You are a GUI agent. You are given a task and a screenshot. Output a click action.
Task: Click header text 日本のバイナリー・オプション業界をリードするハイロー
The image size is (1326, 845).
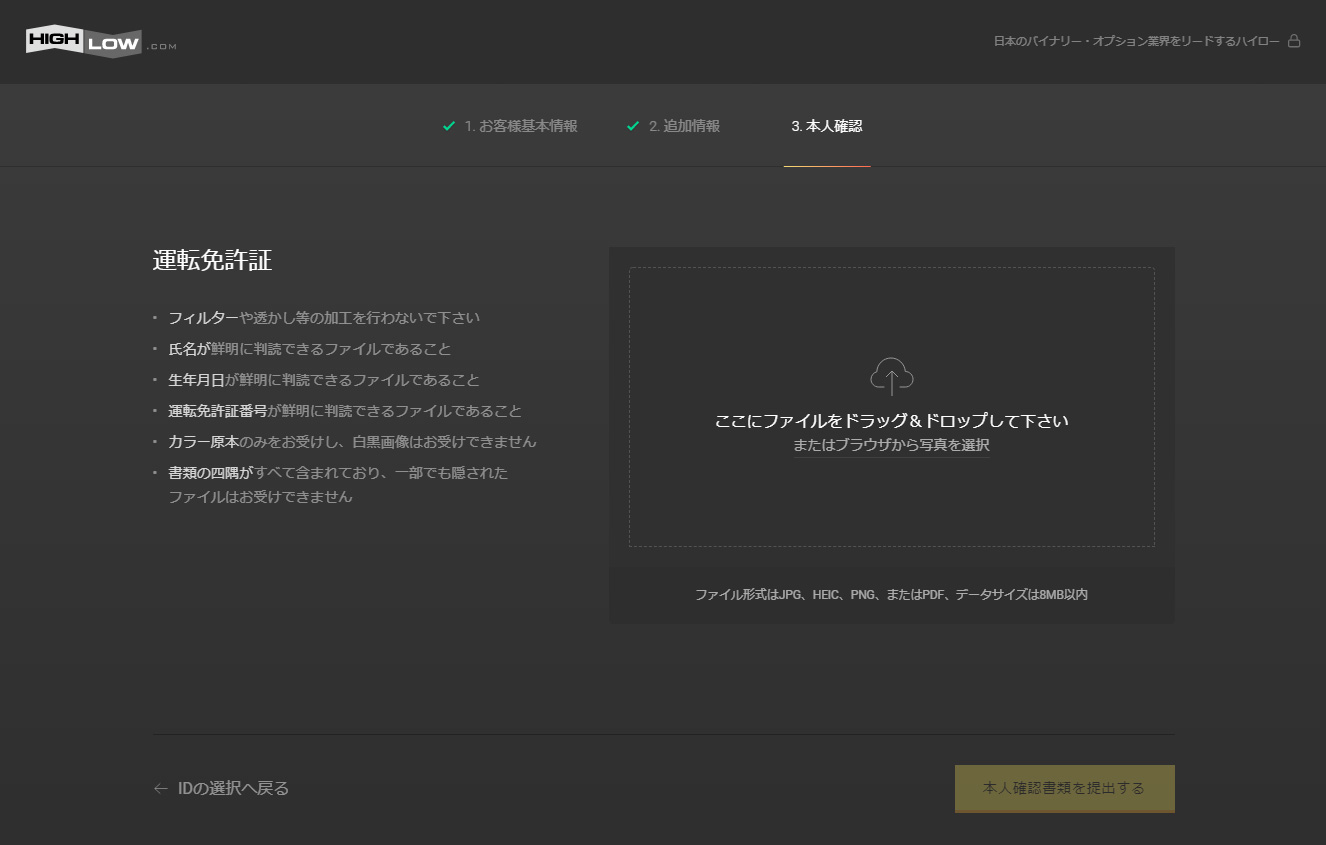tap(1136, 41)
